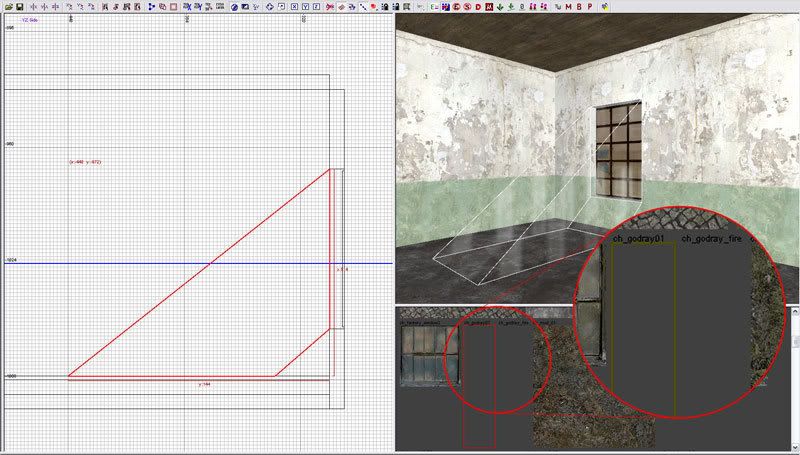This screenshot has width=800, height=455.
Task: Click the red P toolbar button
Action: pyautogui.click(x=592, y=7)
